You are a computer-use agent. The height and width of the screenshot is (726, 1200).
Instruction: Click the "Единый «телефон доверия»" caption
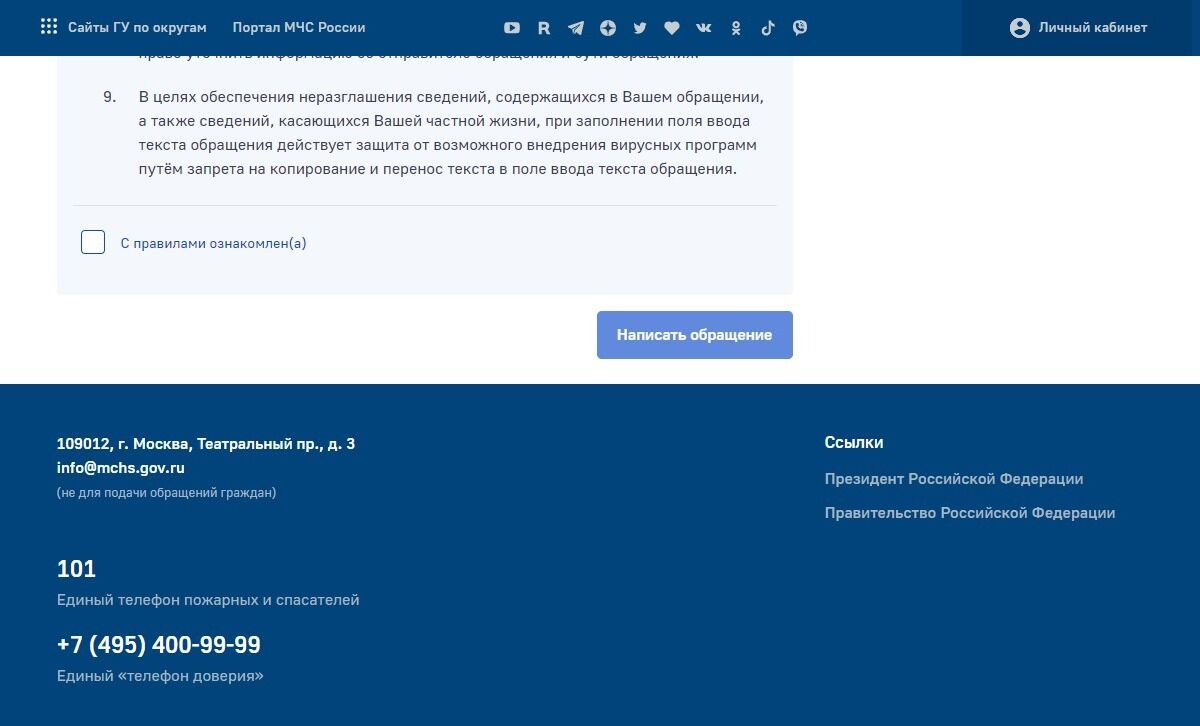(x=160, y=676)
